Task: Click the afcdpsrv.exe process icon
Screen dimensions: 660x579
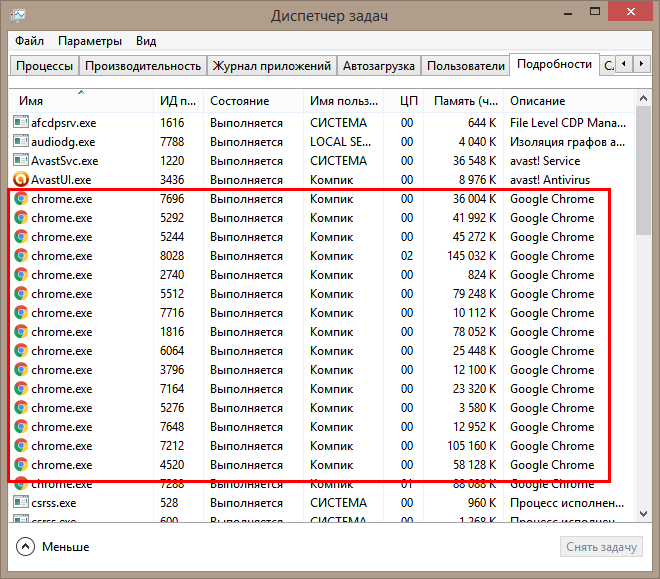Action: click(x=21, y=122)
